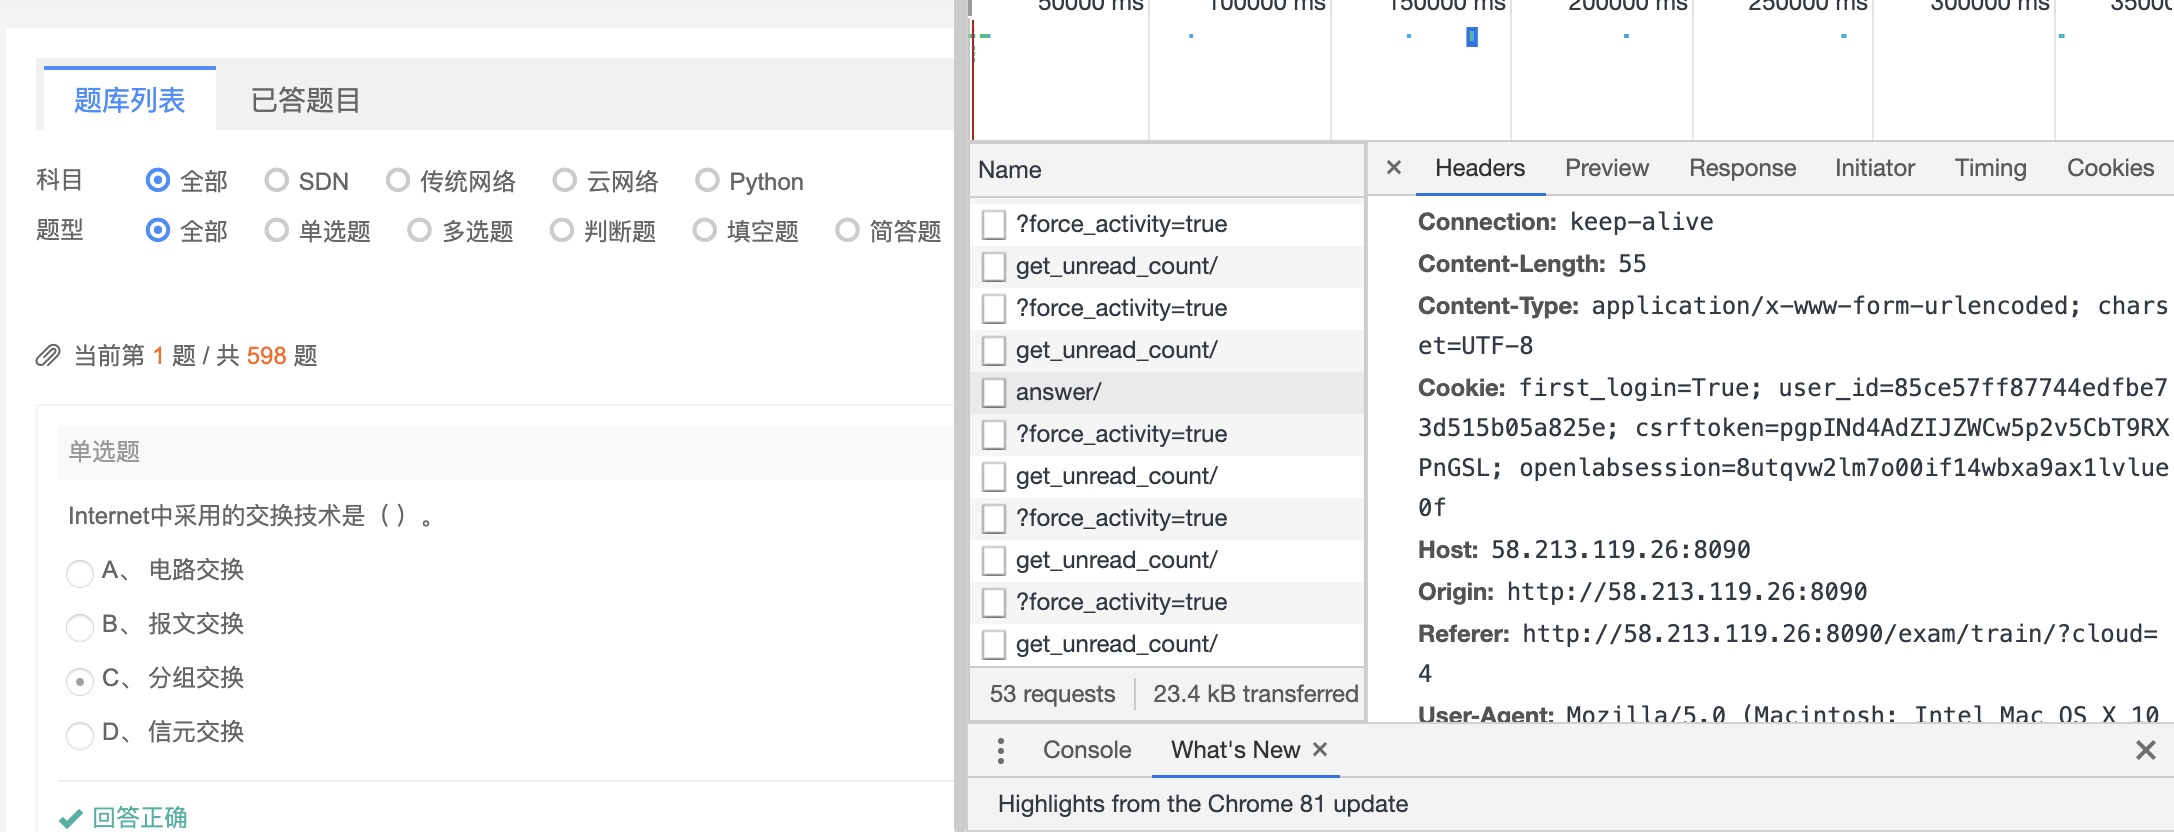Switch to 已答题目 tab
The image size is (2174, 832).
coord(305,100)
